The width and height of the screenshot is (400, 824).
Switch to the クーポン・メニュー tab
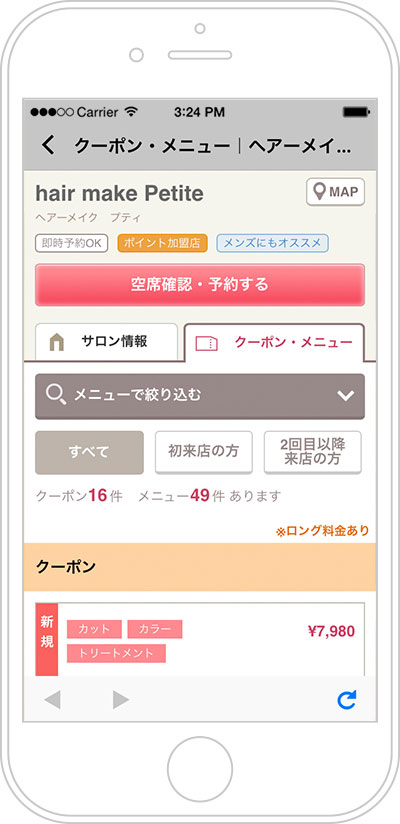(274, 343)
